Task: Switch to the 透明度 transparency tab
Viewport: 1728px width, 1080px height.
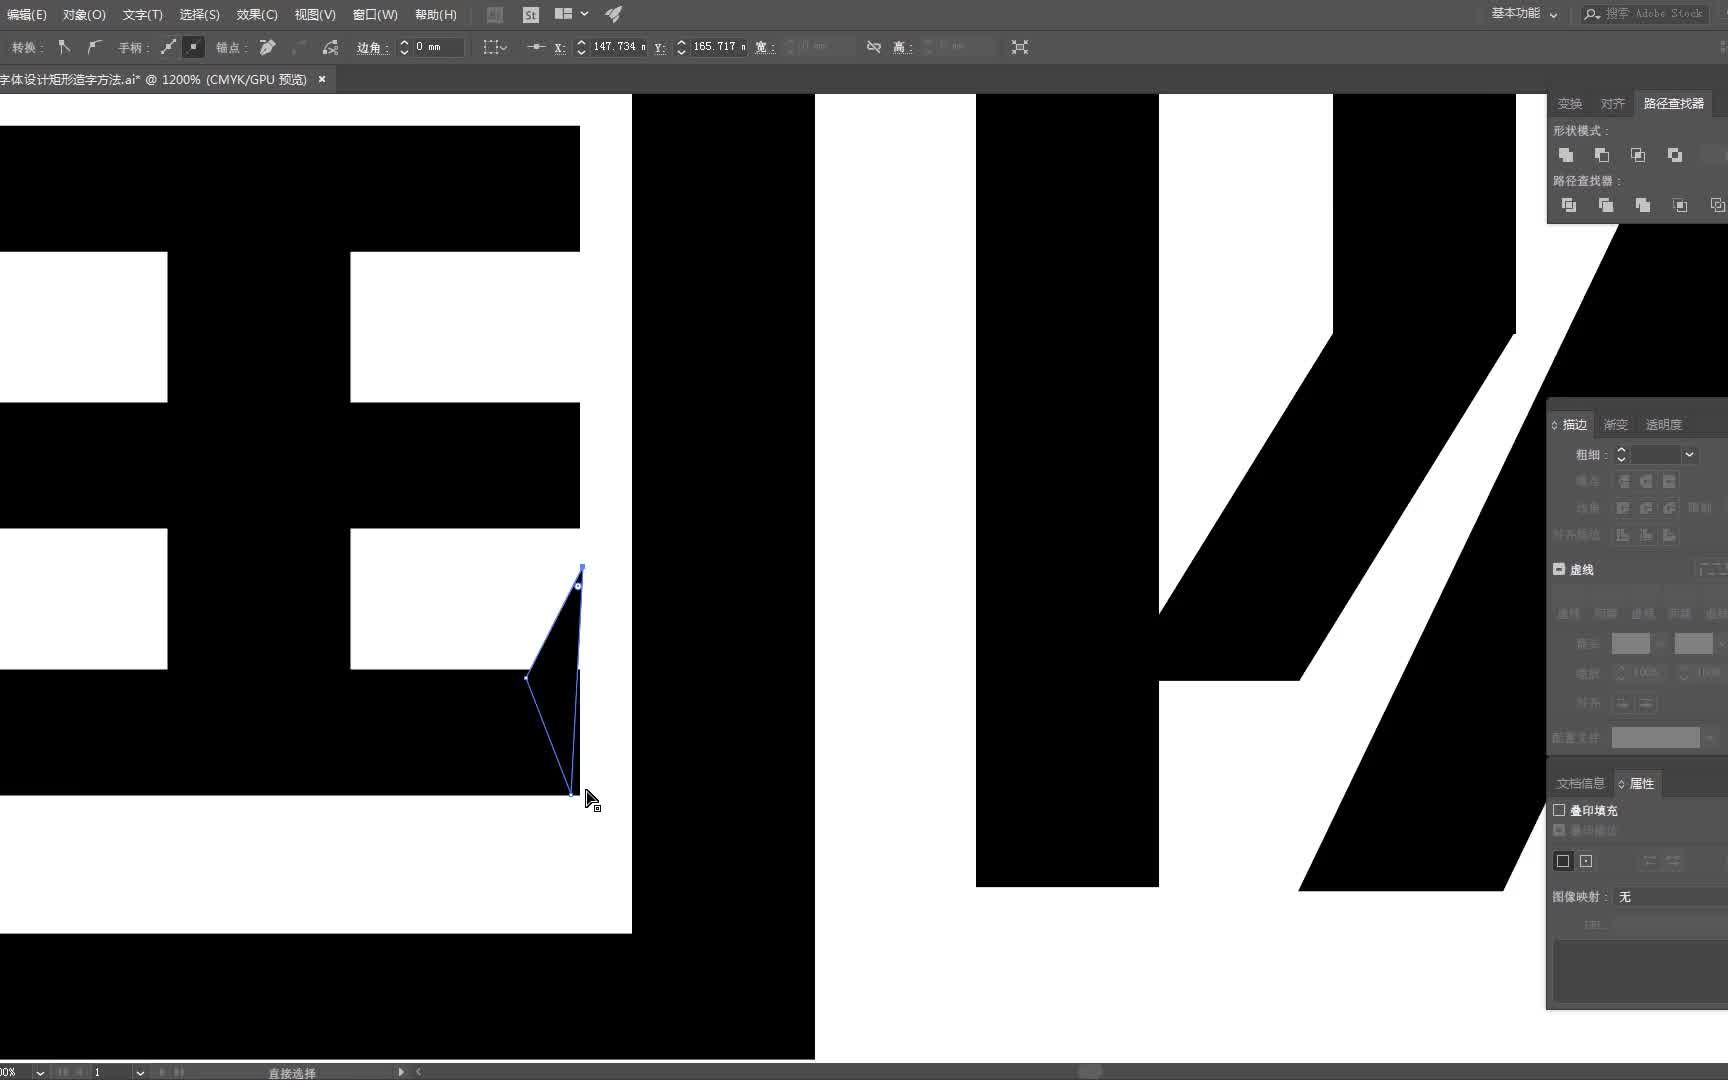Action: pos(1664,425)
